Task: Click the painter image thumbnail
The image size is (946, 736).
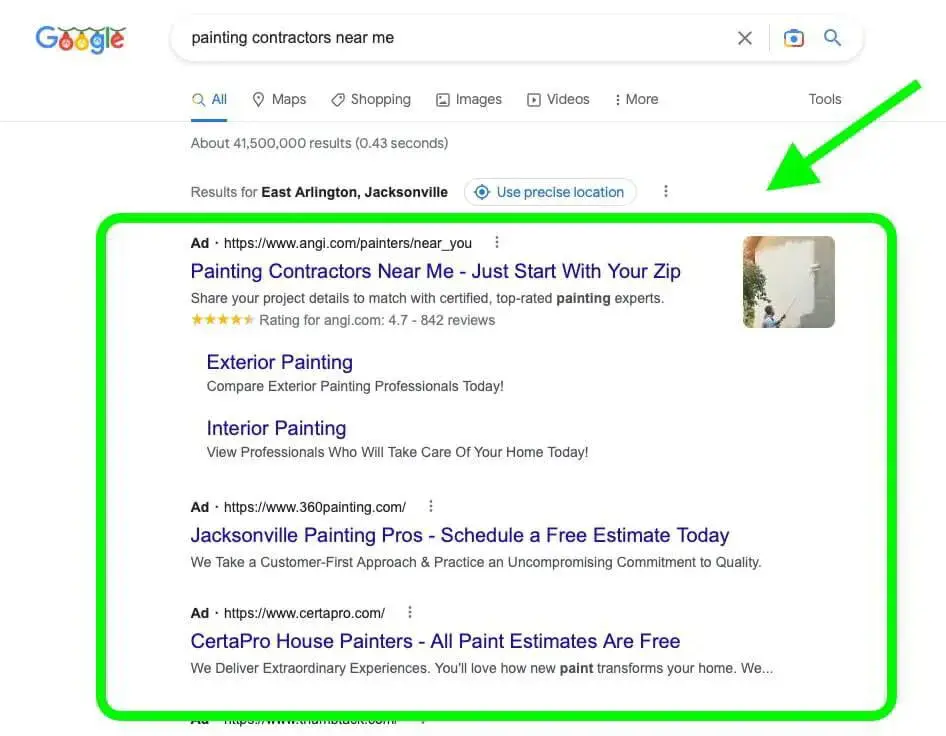Action: click(788, 282)
